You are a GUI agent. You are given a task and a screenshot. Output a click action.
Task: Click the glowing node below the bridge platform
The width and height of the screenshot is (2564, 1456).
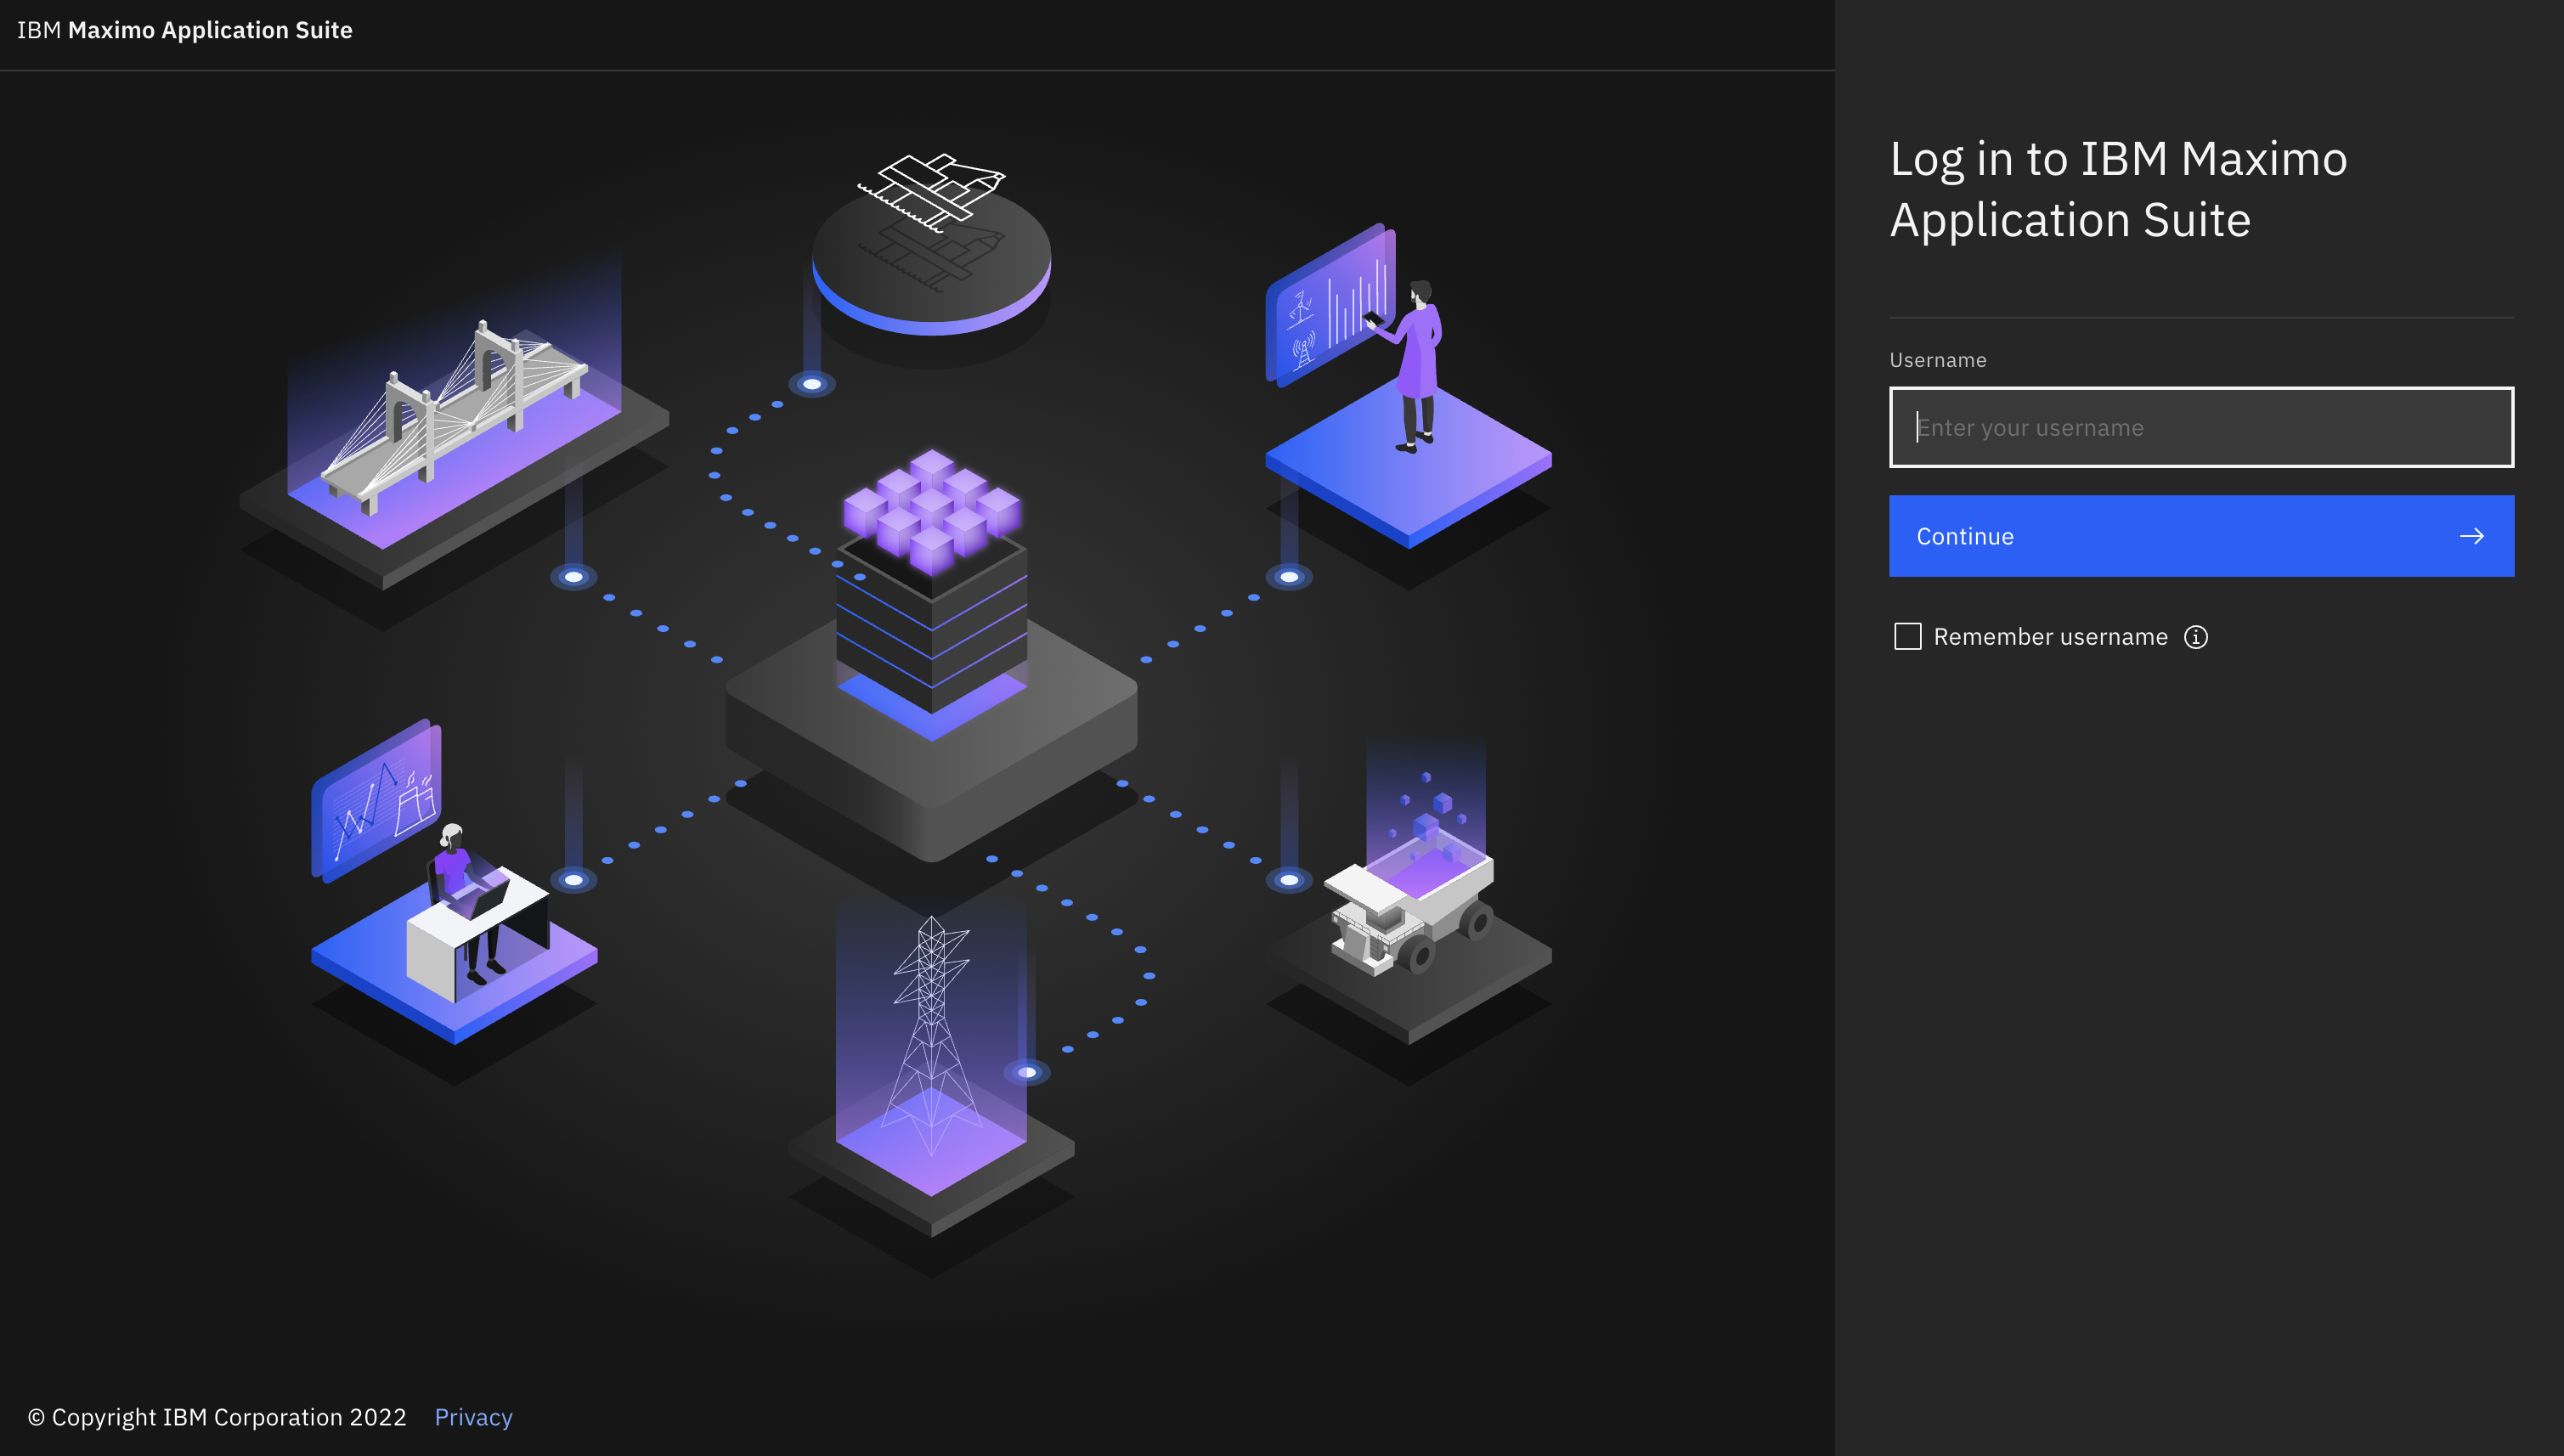(573, 577)
